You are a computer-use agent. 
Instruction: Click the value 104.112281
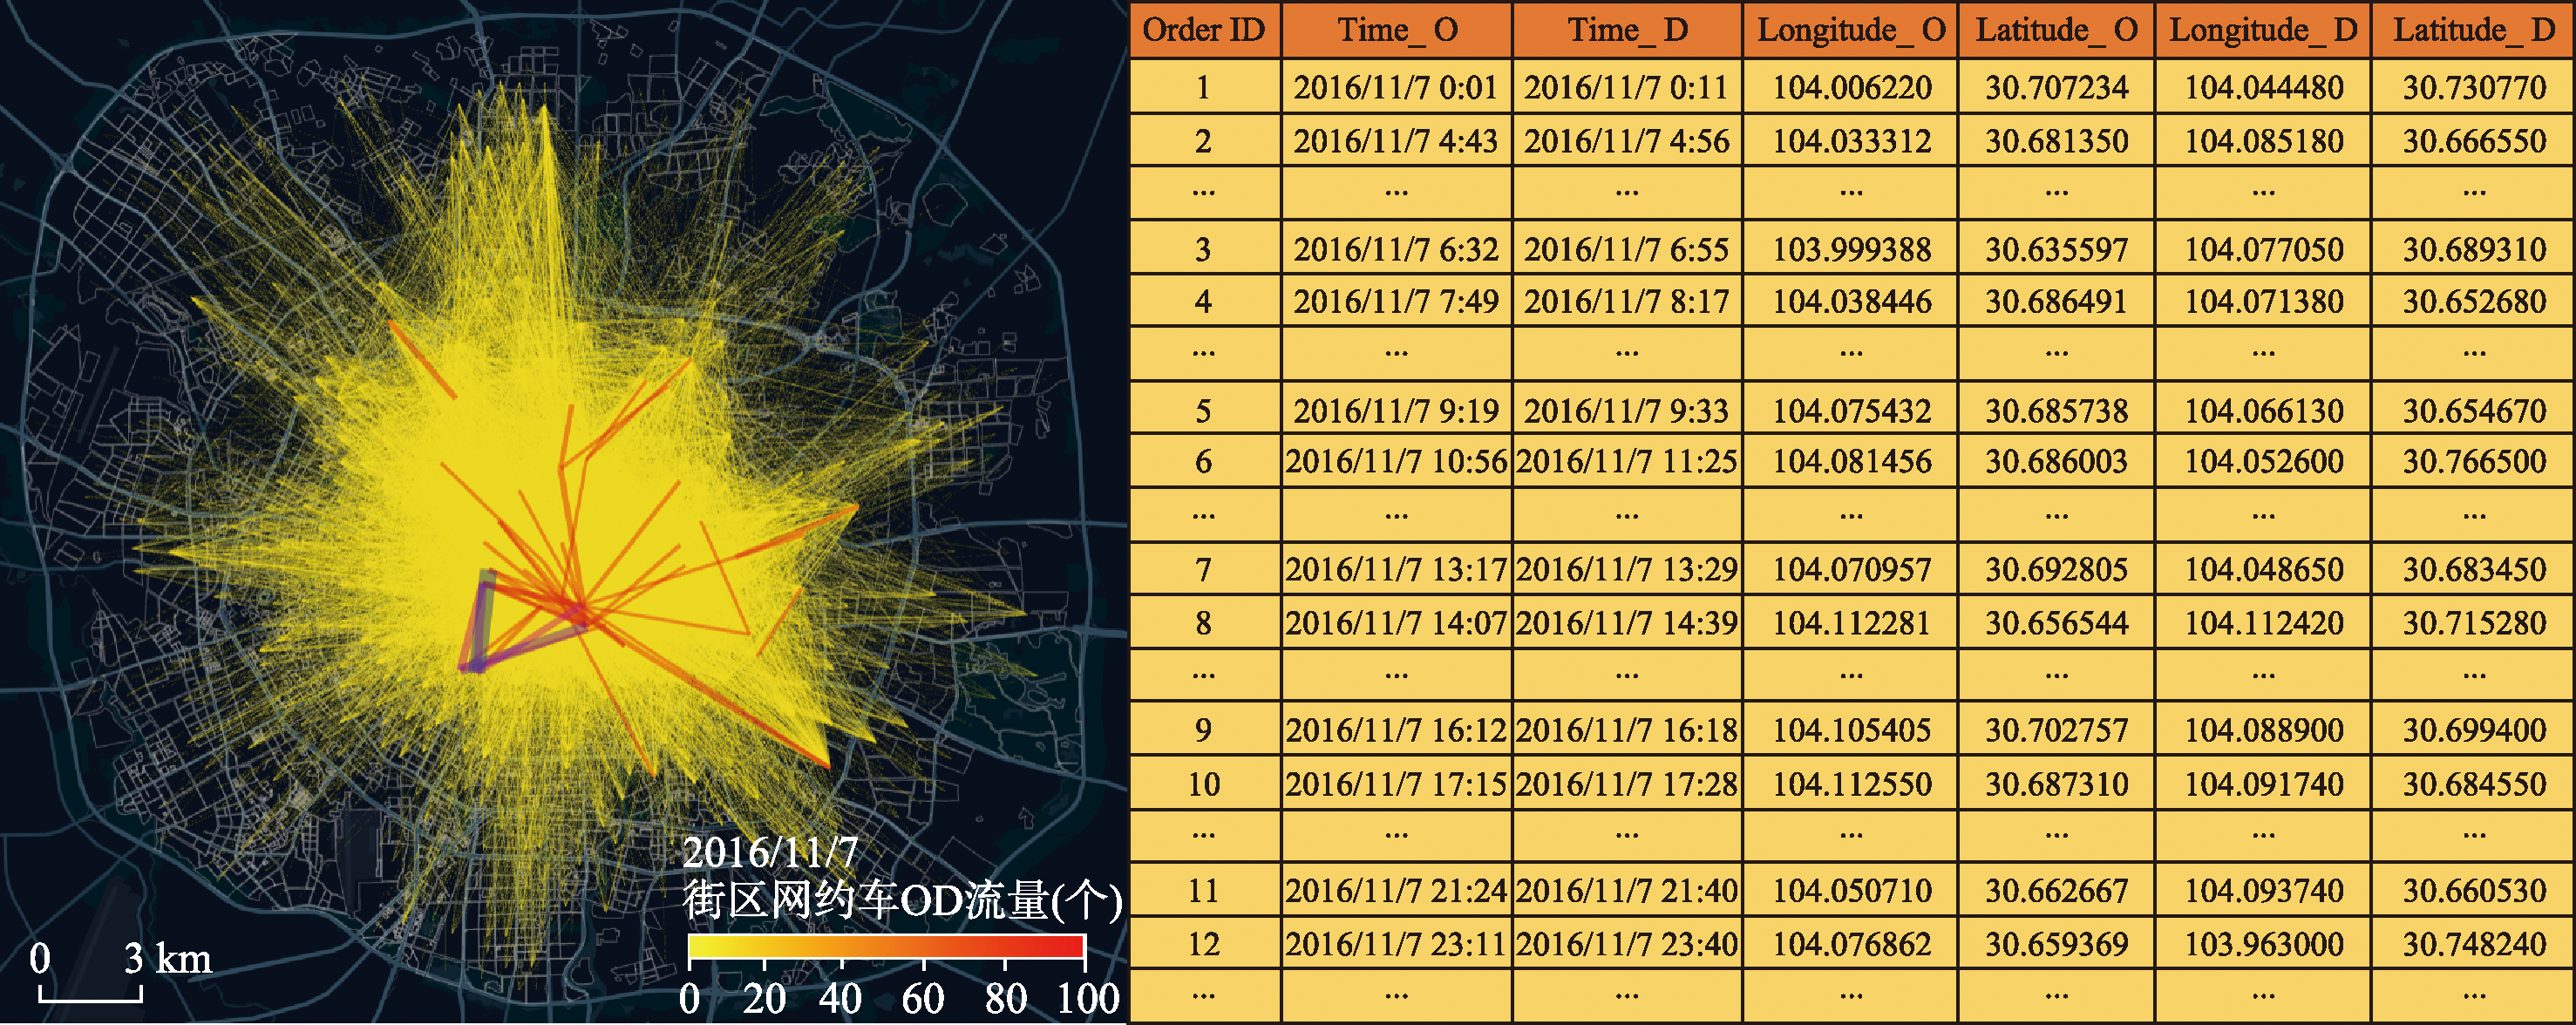1851,623
